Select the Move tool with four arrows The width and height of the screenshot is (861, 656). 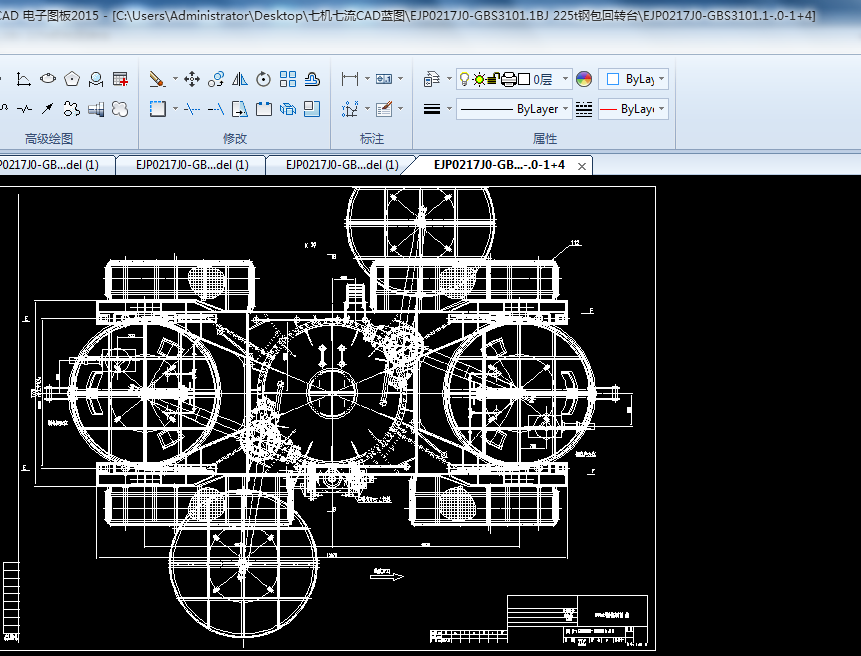point(192,79)
